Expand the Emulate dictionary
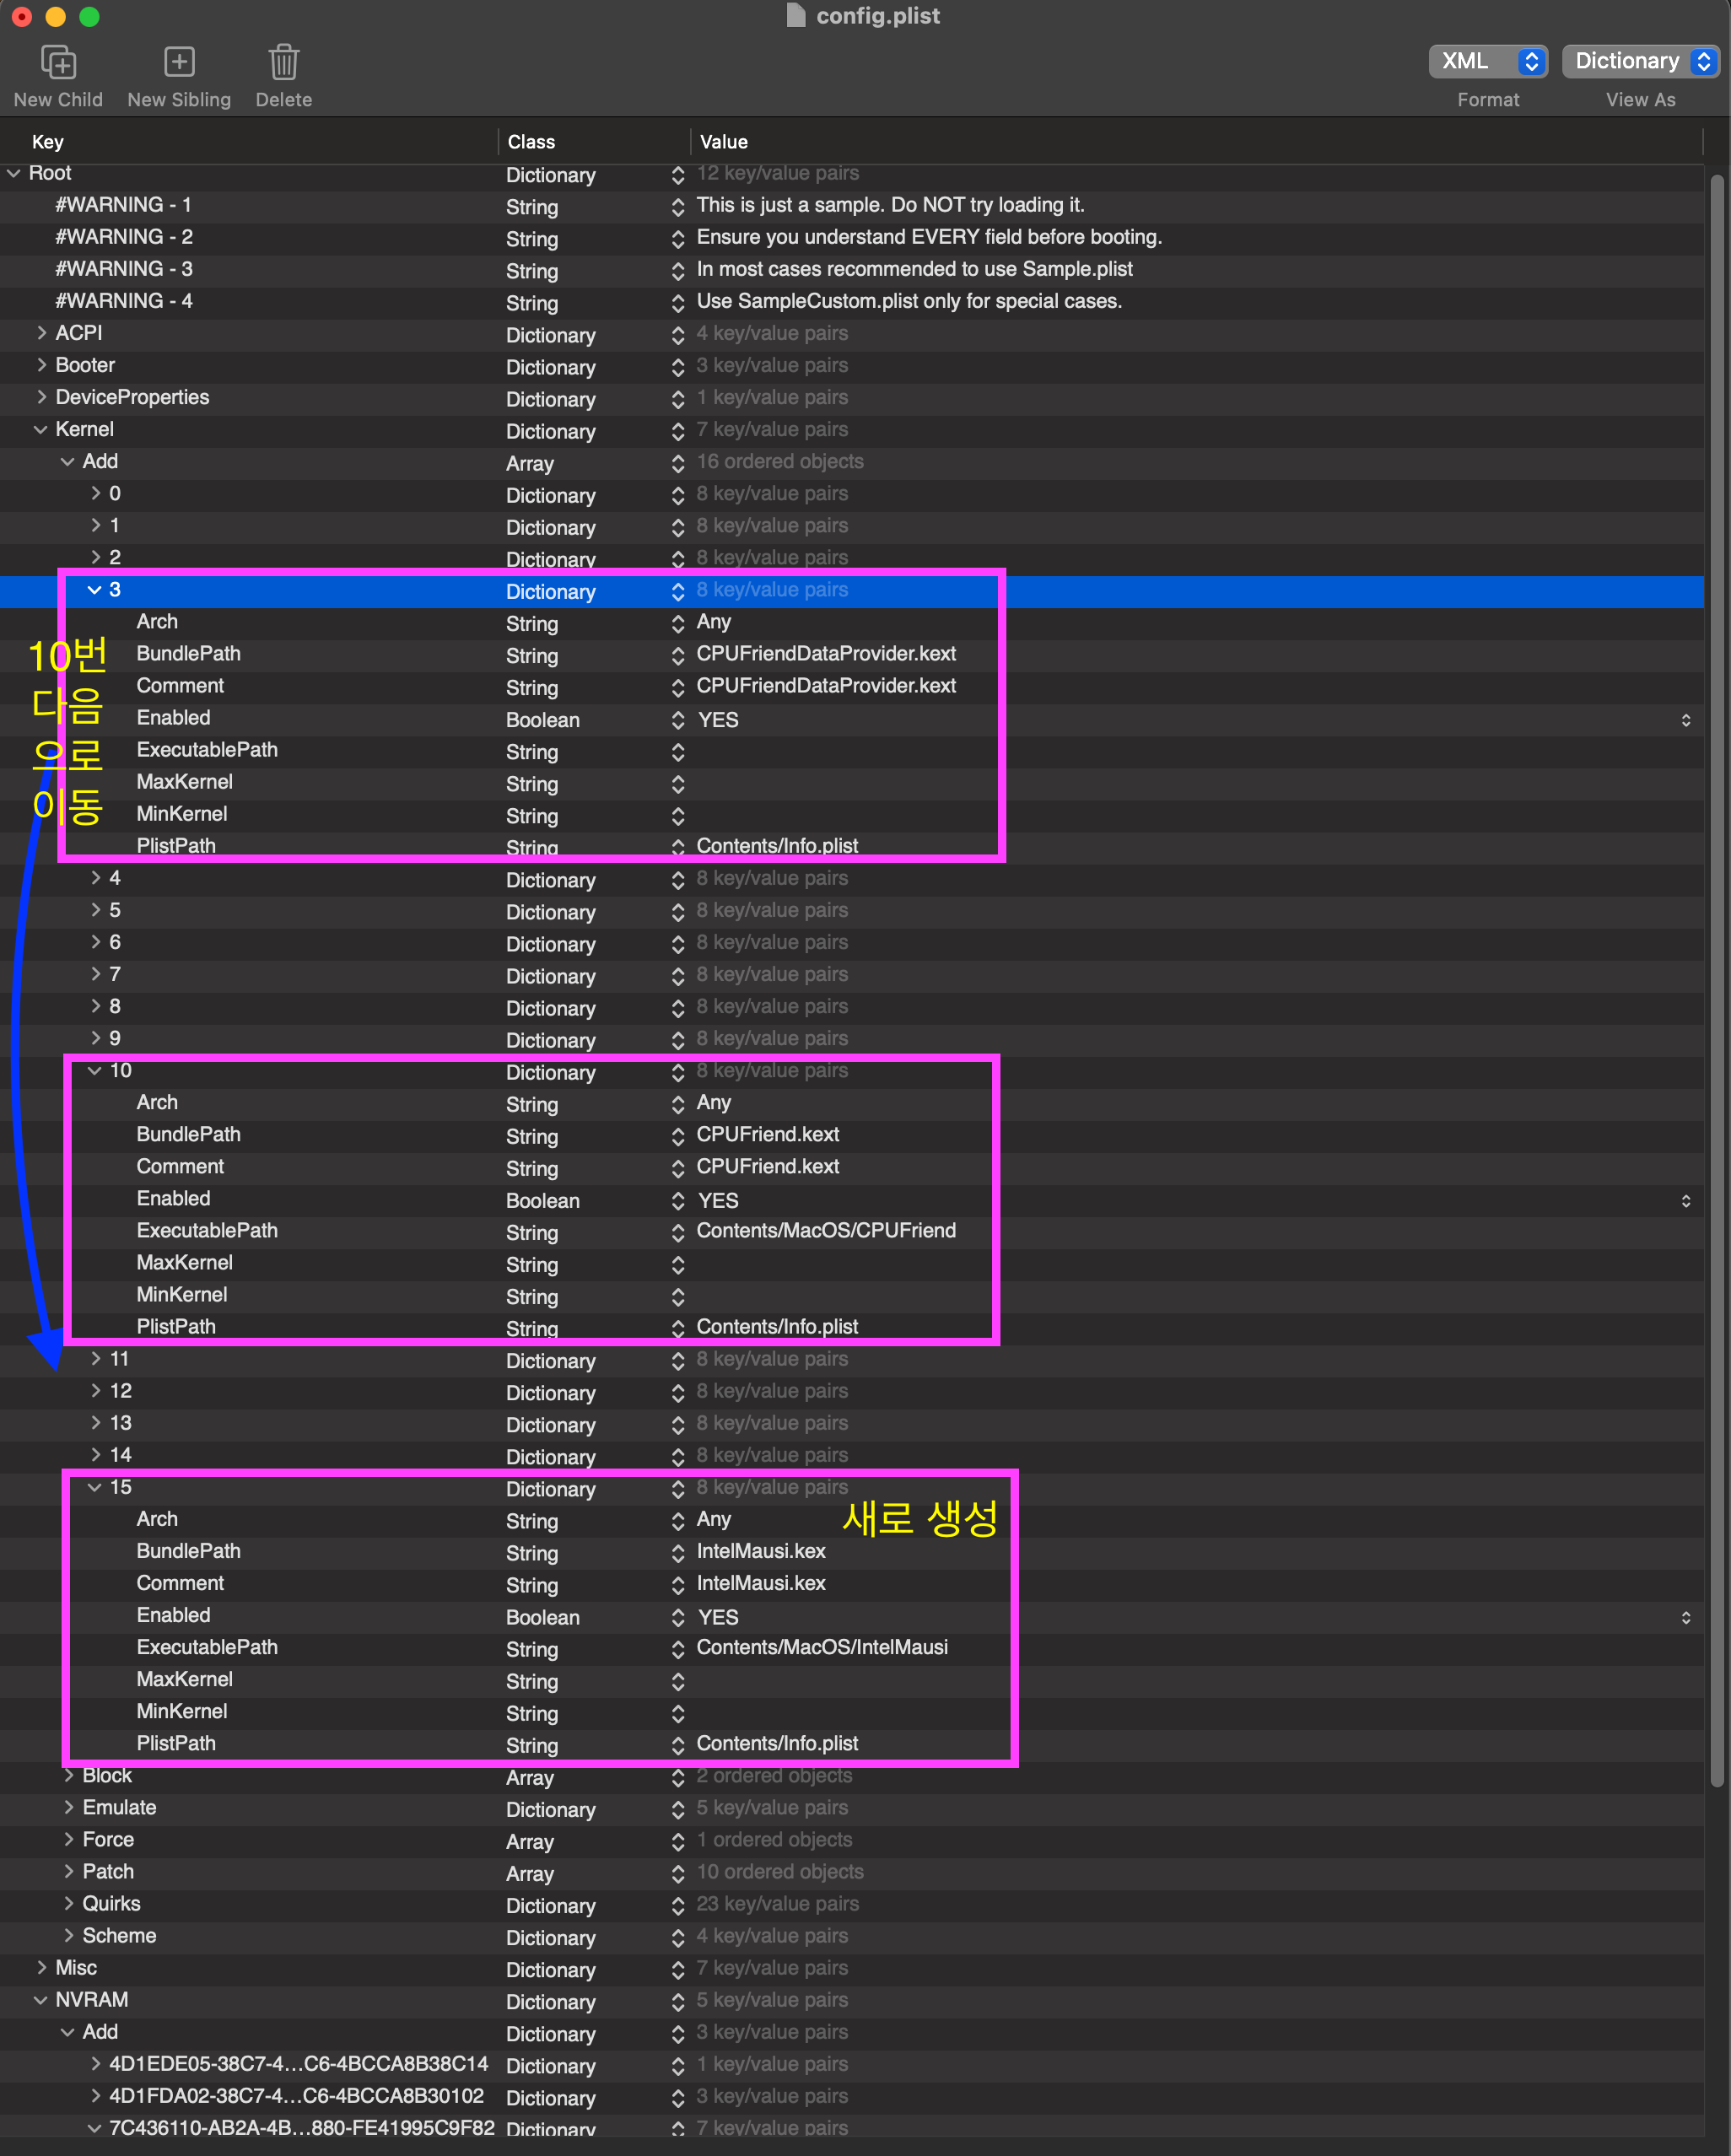The width and height of the screenshot is (1731, 2156). pyautogui.click(x=68, y=1807)
